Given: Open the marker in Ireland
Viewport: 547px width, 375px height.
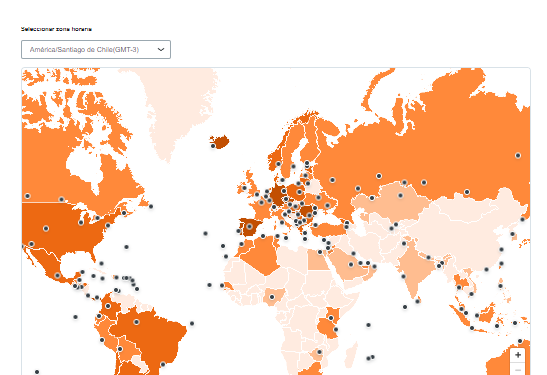Looking at the screenshot, I should [244, 188].
